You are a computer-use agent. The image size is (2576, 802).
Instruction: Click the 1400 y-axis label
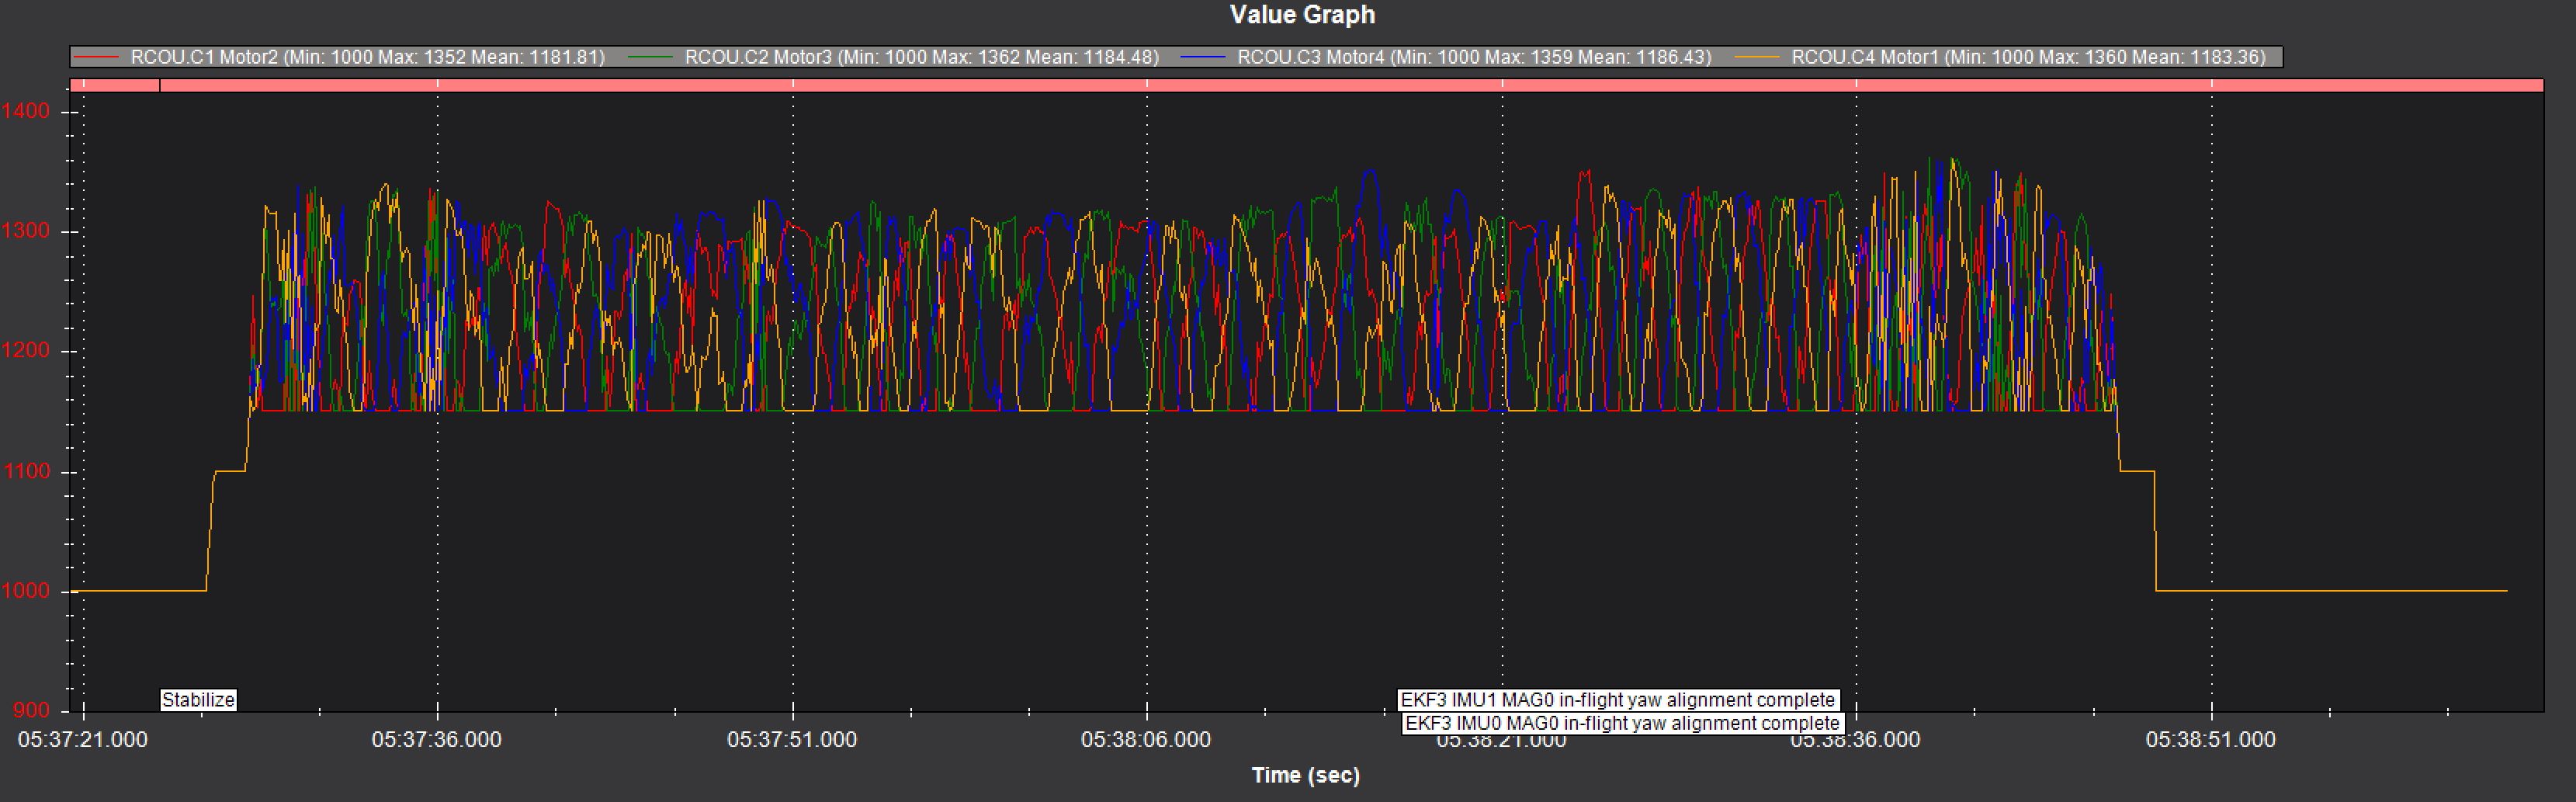[26, 111]
